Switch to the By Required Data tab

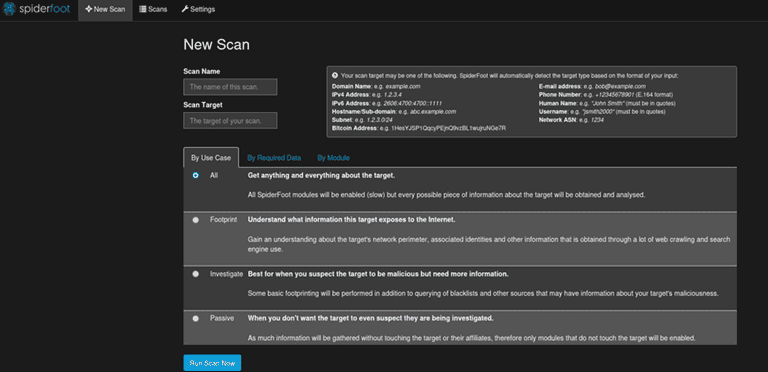(274, 158)
